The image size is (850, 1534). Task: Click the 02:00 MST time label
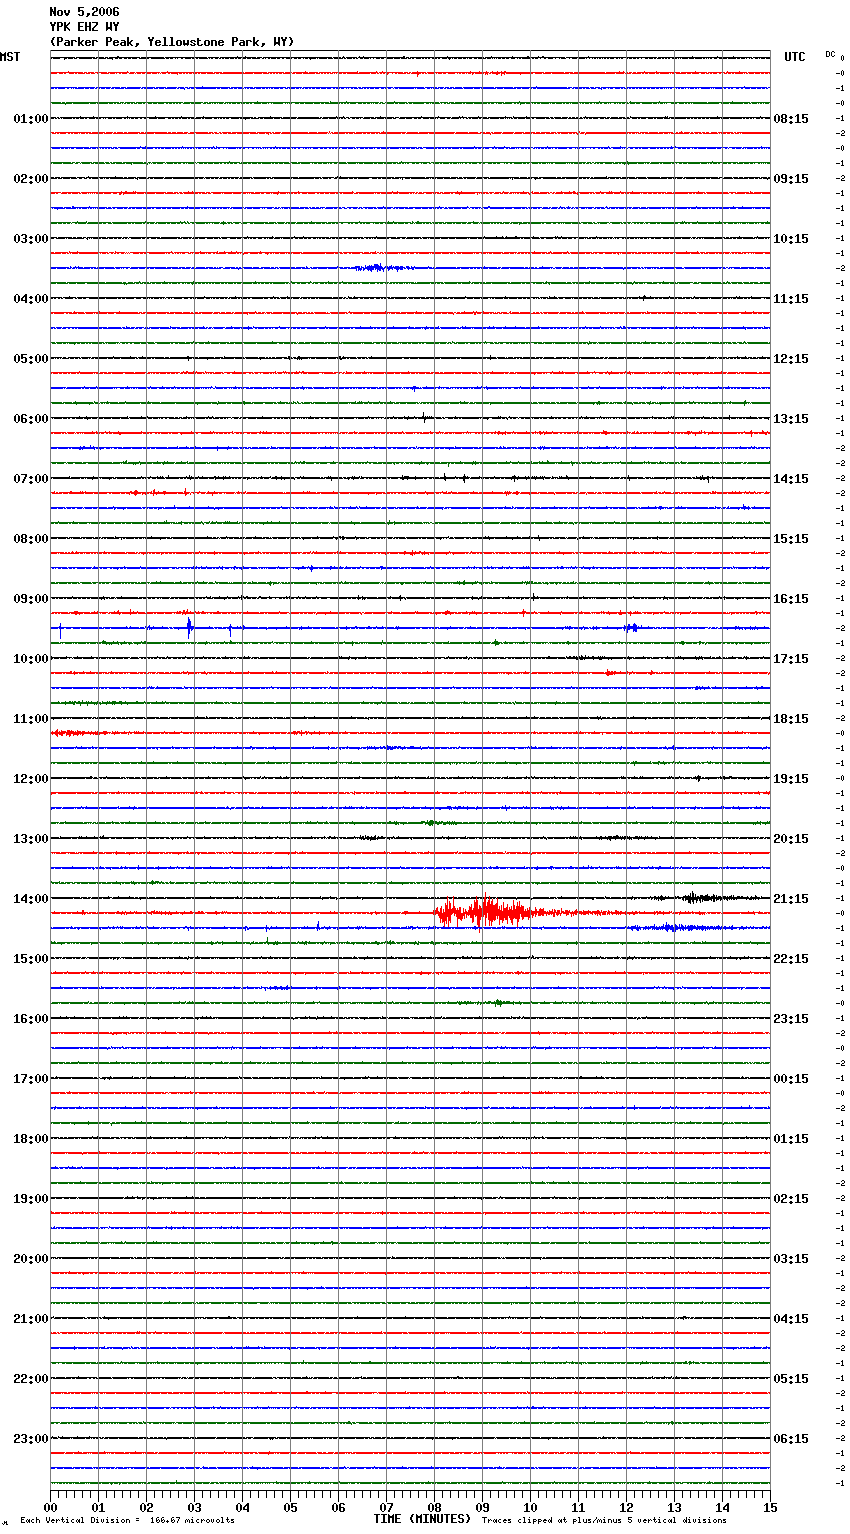pos(31,179)
